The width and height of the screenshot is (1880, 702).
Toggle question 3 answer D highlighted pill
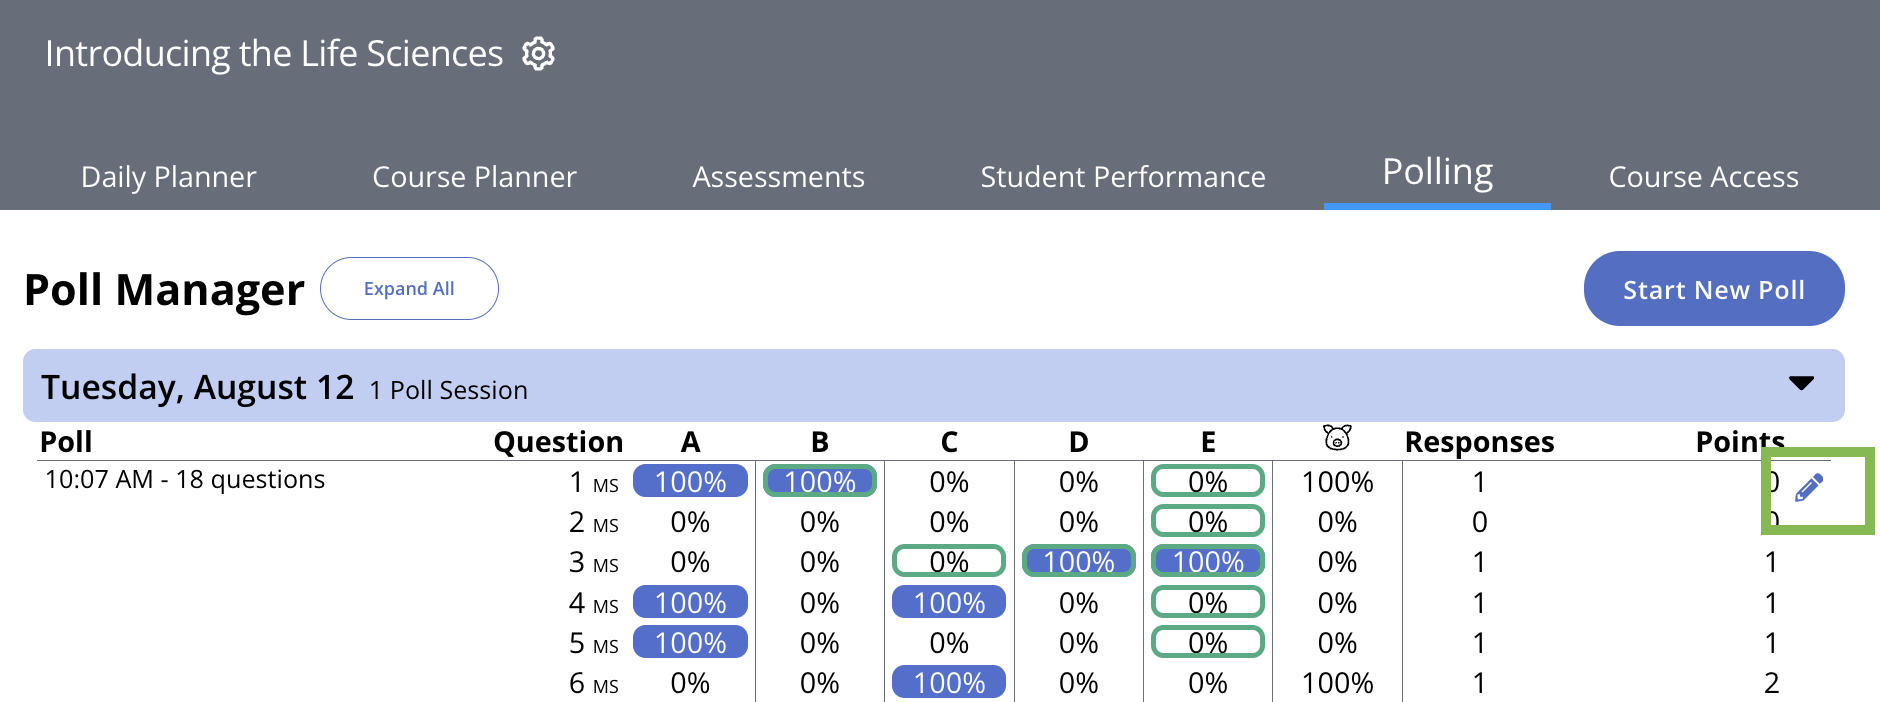click(1078, 562)
